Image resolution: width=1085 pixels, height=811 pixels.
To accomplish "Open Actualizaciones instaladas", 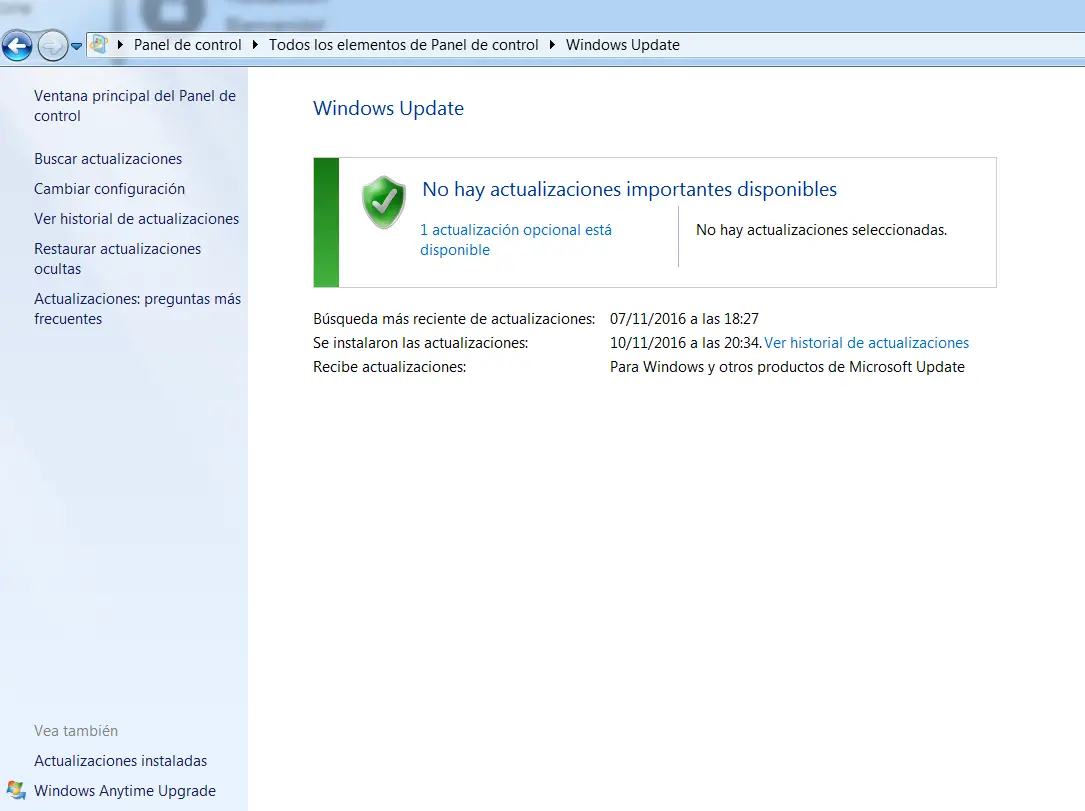I will (120, 761).
